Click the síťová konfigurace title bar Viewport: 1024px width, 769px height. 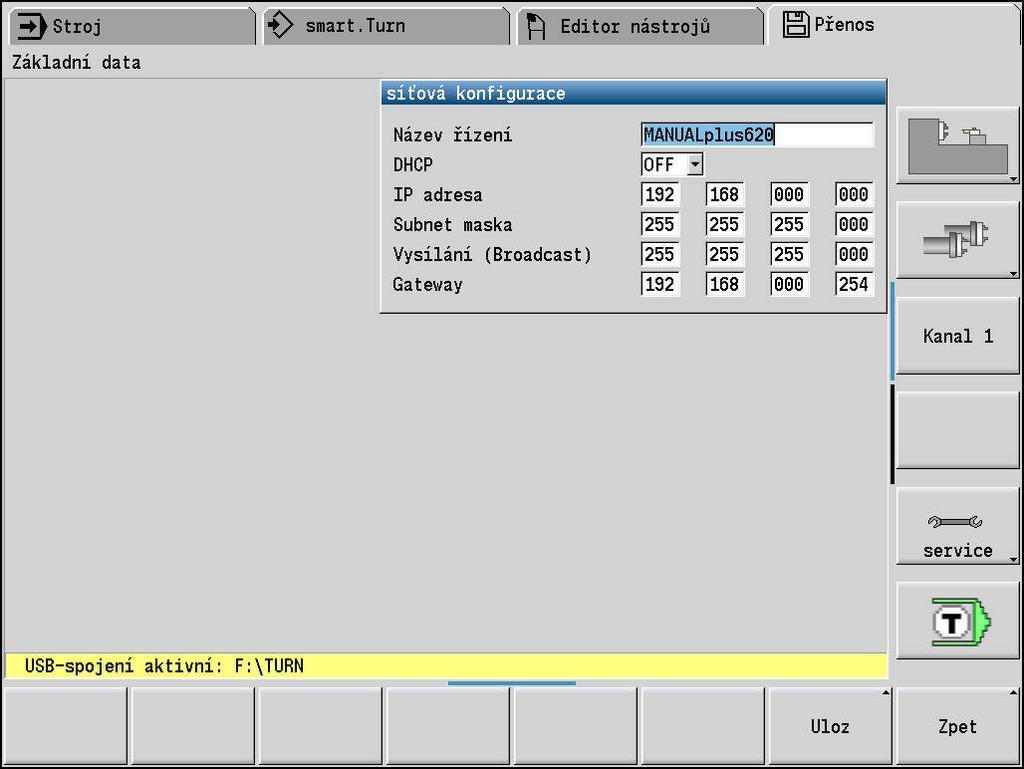tap(633, 93)
